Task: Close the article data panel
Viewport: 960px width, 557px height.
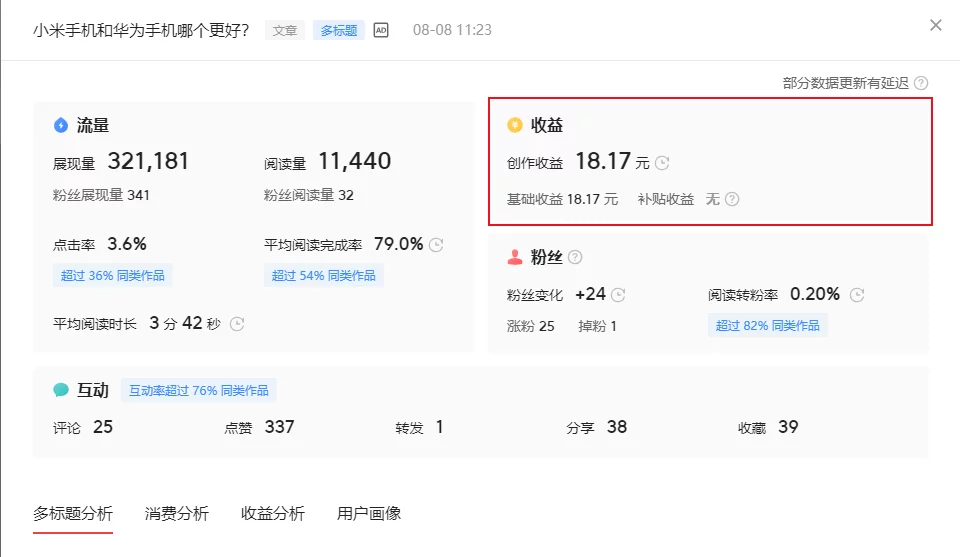Action: tap(936, 25)
